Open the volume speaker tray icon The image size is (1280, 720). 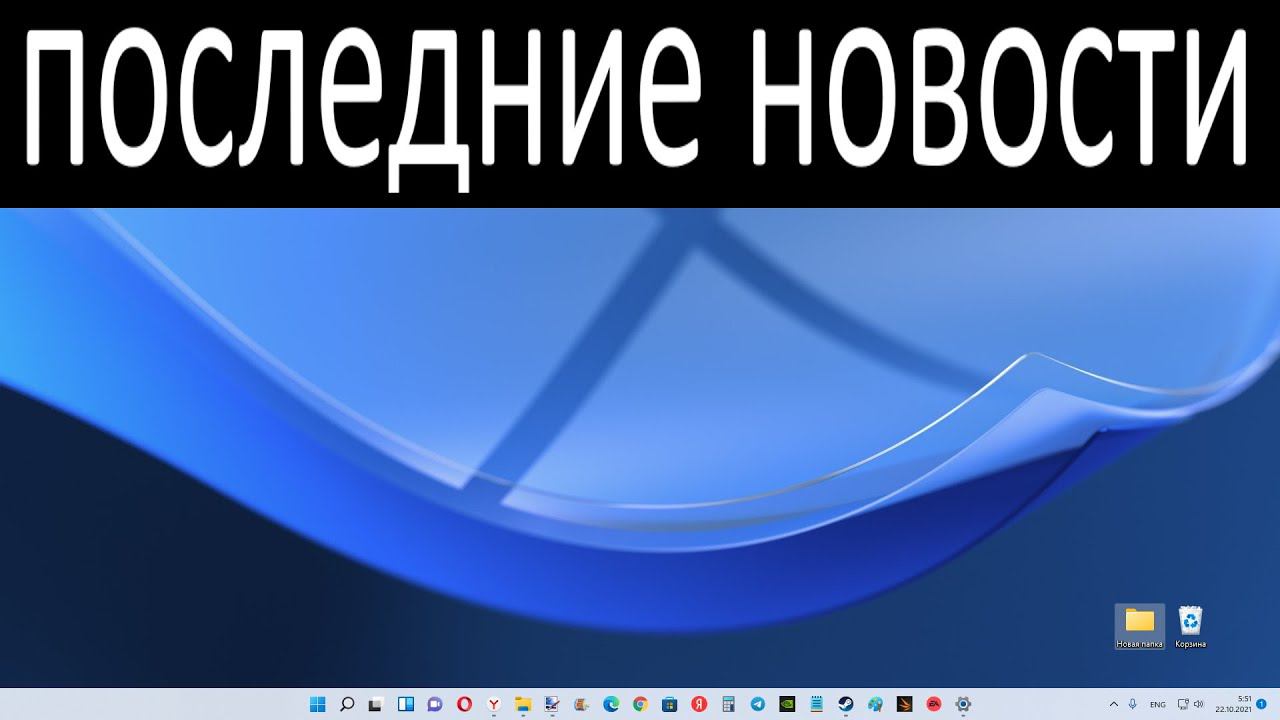point(1198,704)
